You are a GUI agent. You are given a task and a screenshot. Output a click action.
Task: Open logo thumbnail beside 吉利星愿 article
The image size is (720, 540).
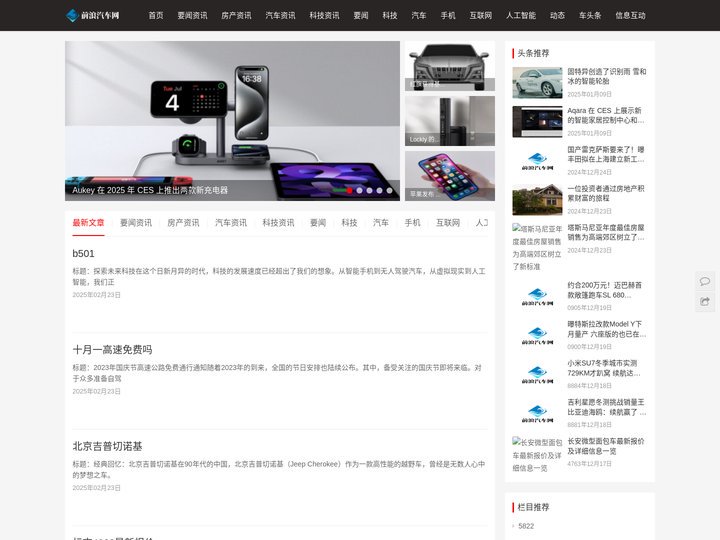(537, 413)
